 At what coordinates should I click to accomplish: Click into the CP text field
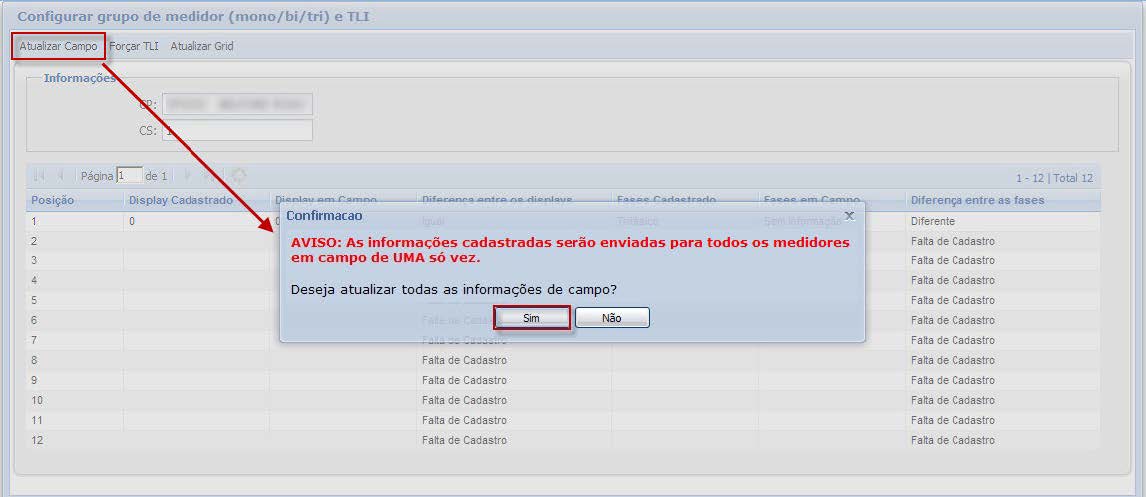click(x=236, y=104)
